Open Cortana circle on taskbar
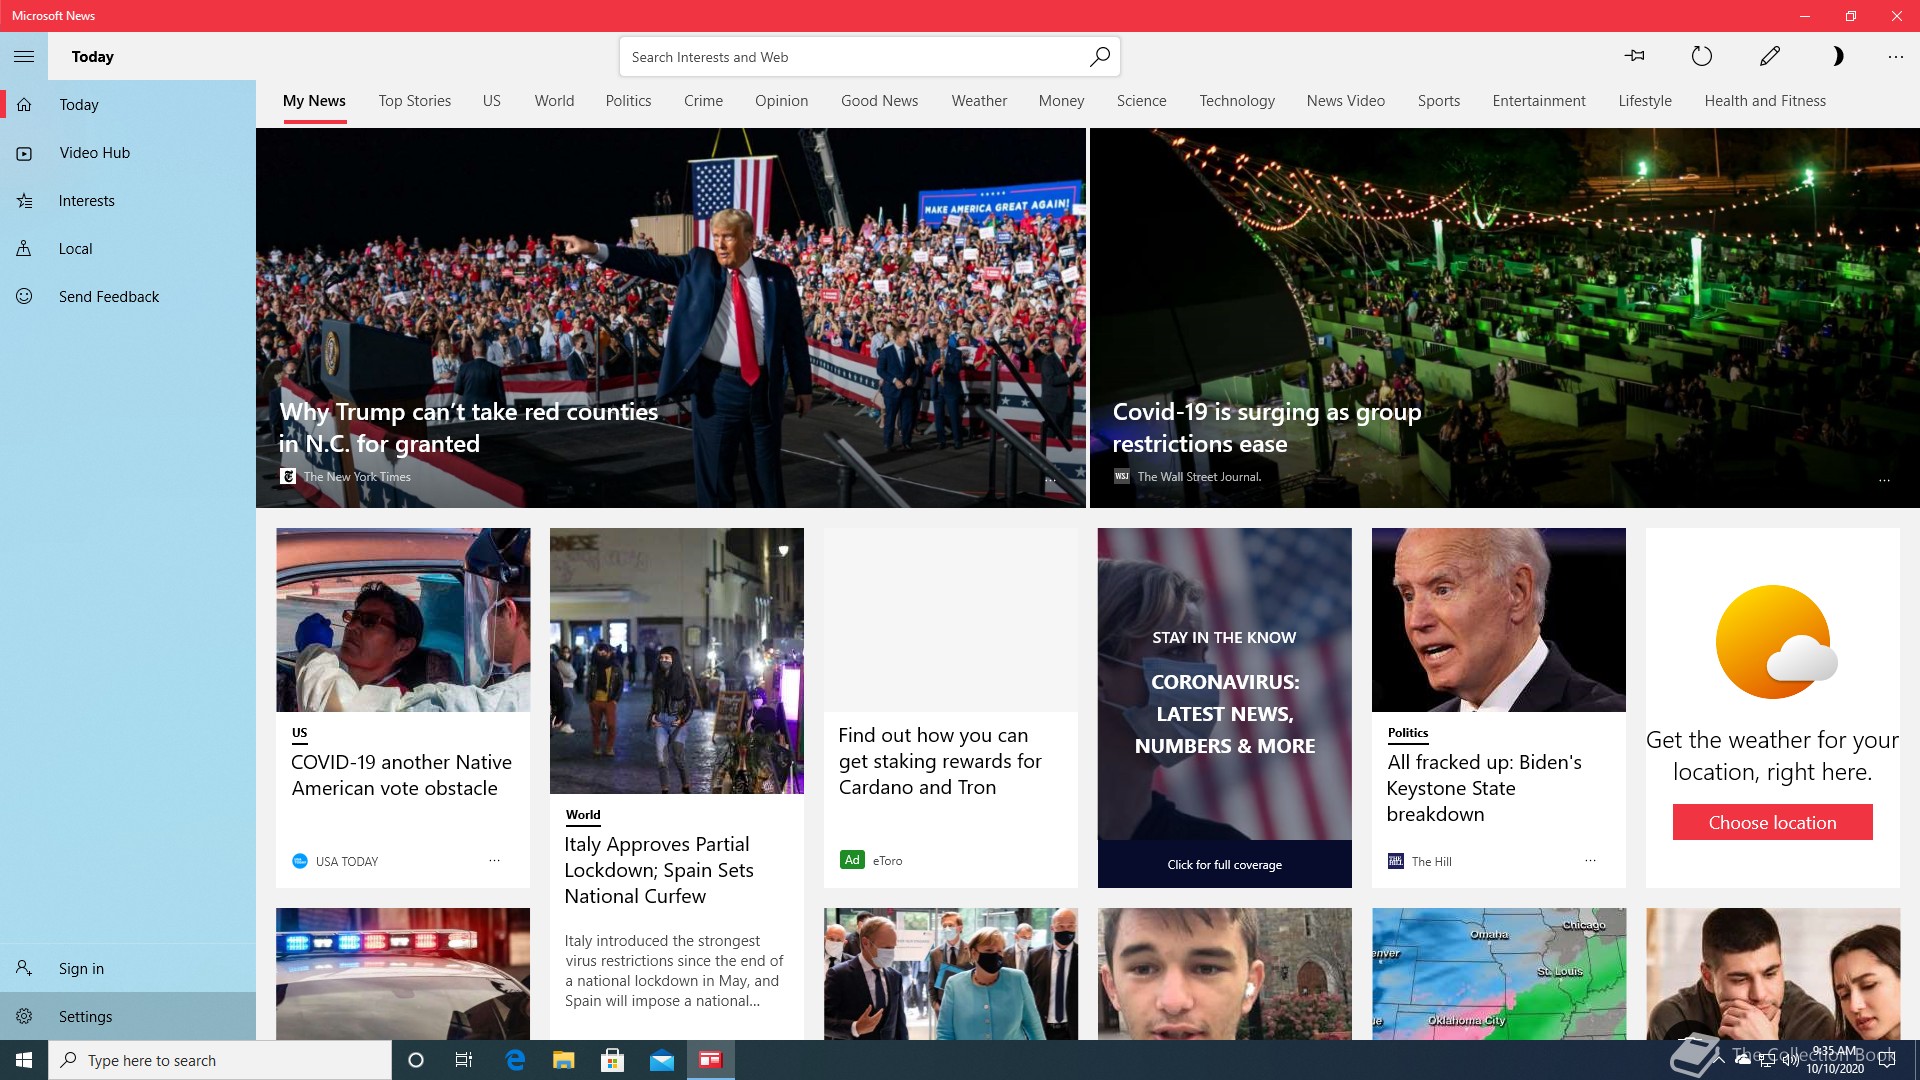This screenshot has height=1080, width=1920. click(416, 1060)
